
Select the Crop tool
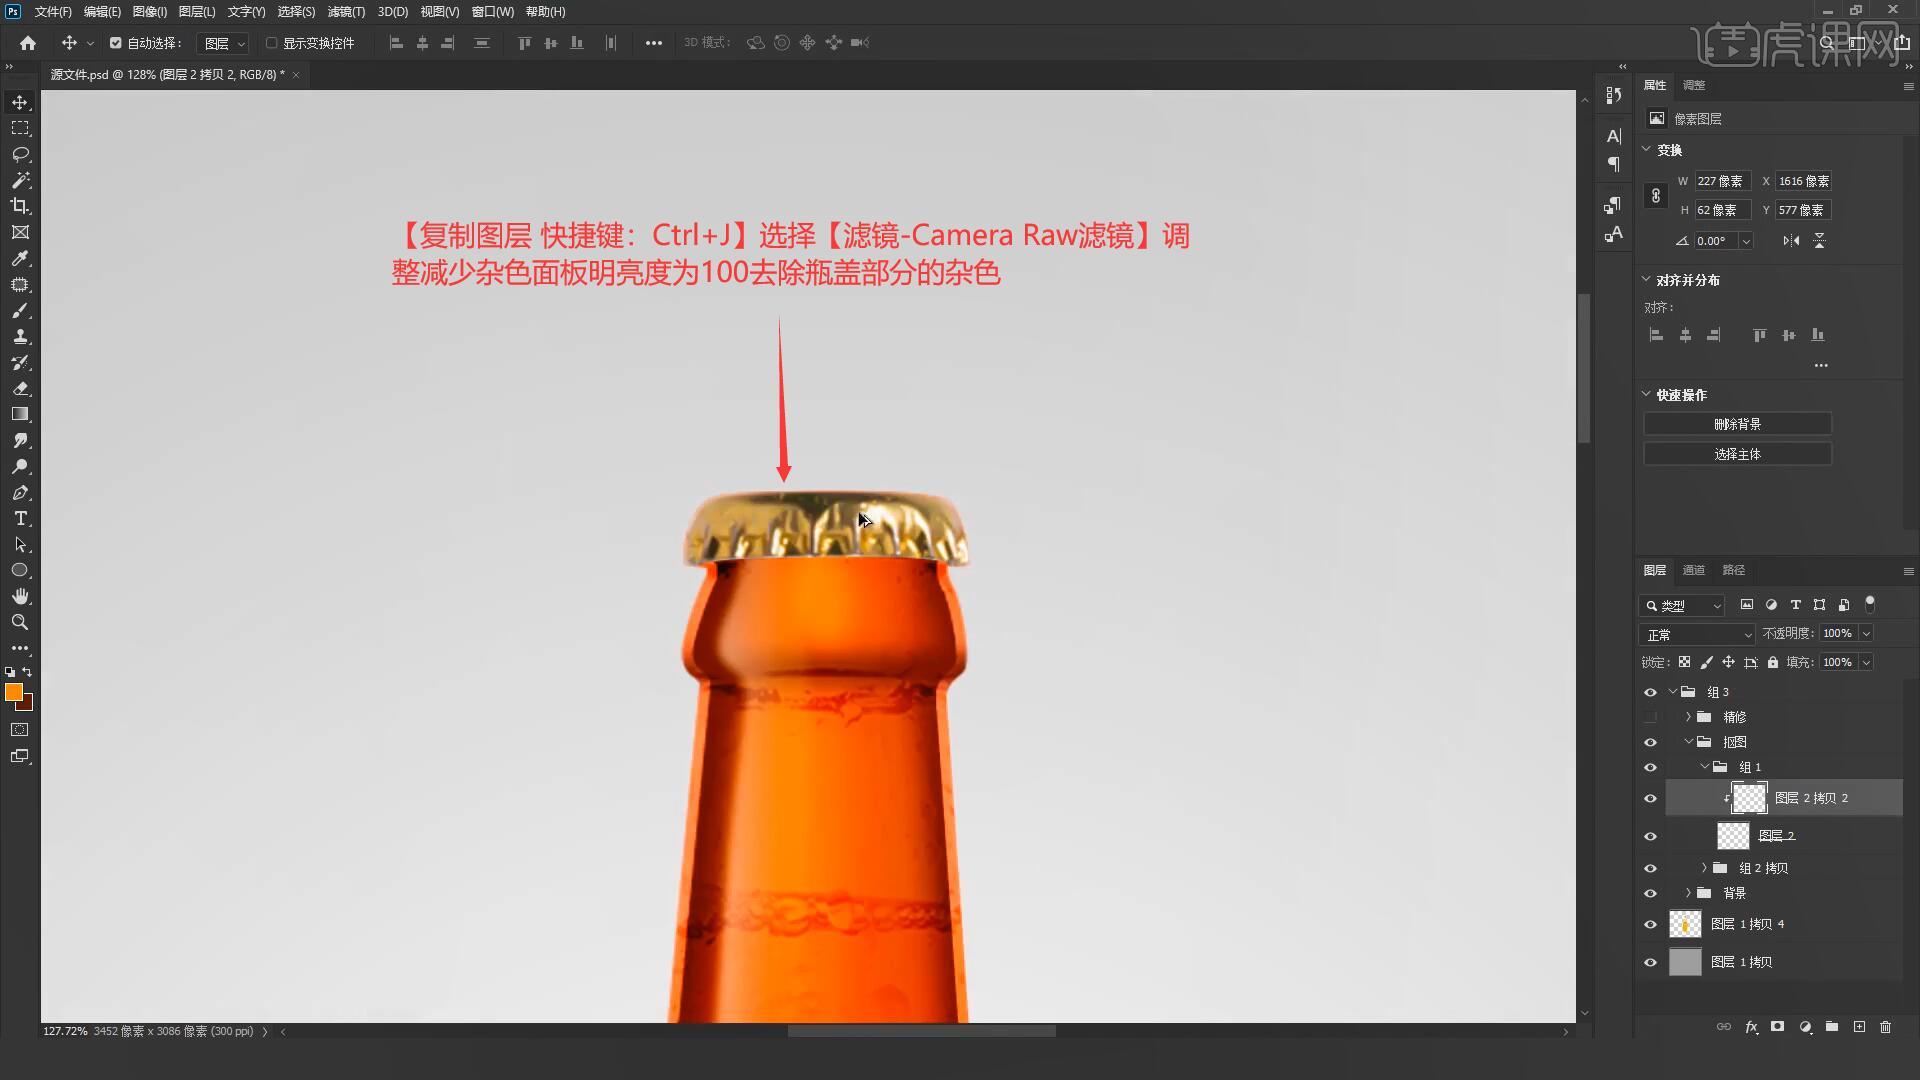20,206
